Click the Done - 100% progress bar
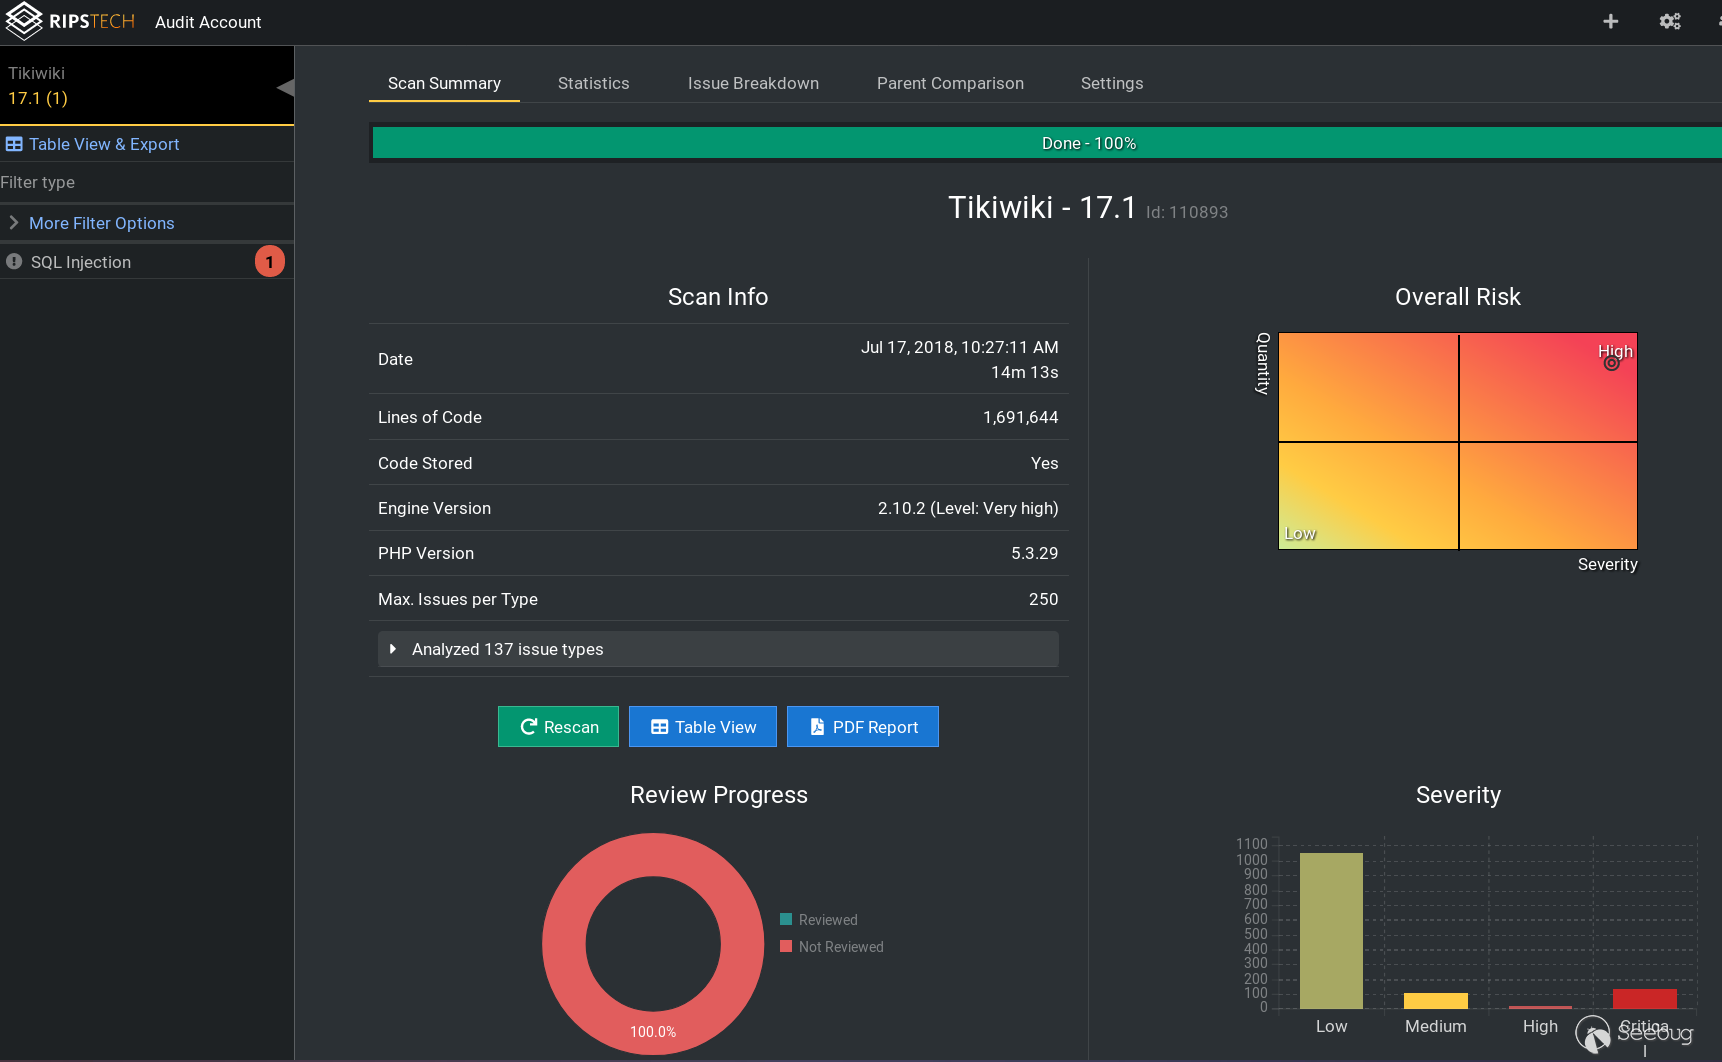Screen dimensions: 1722x1062 [1047, 143]
